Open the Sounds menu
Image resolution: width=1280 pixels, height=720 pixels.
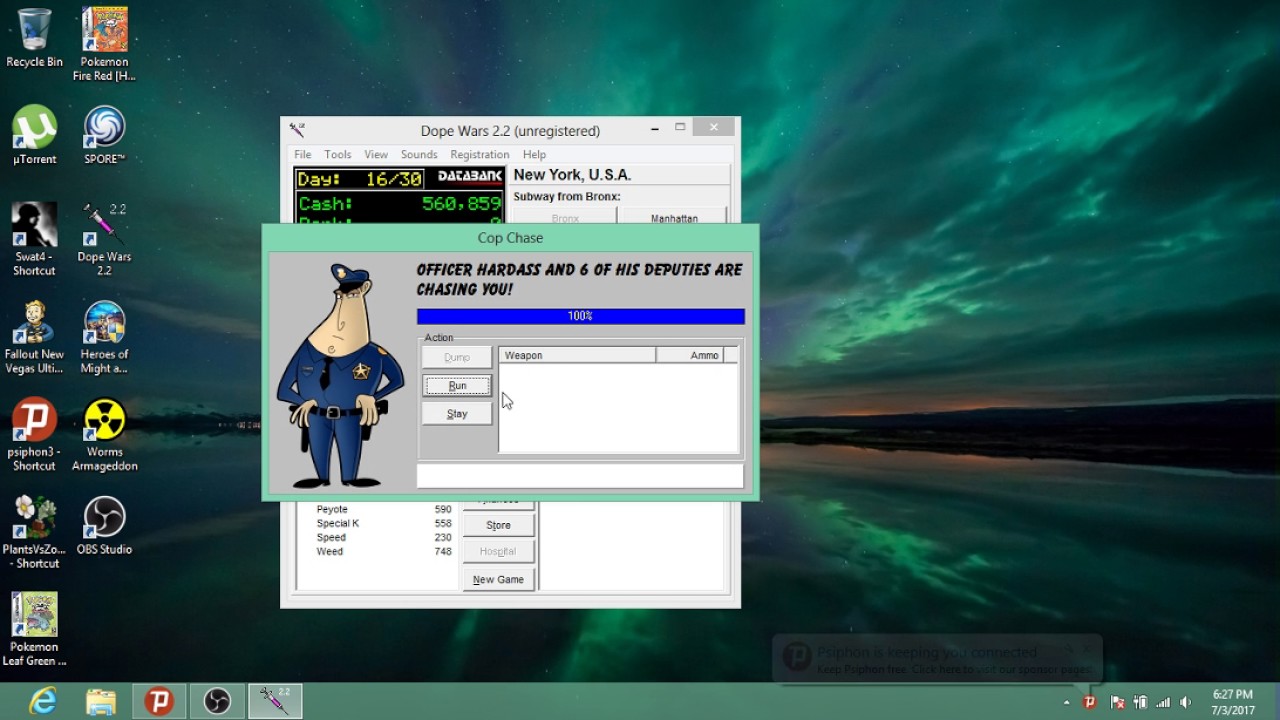[x=419, y=155]
